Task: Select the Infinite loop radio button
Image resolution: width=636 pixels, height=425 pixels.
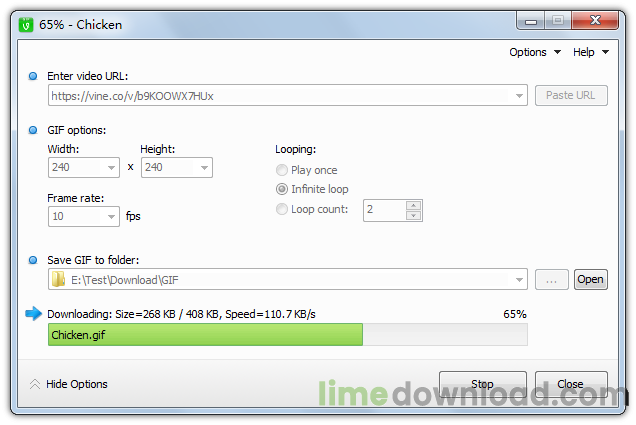Action: 281,189
